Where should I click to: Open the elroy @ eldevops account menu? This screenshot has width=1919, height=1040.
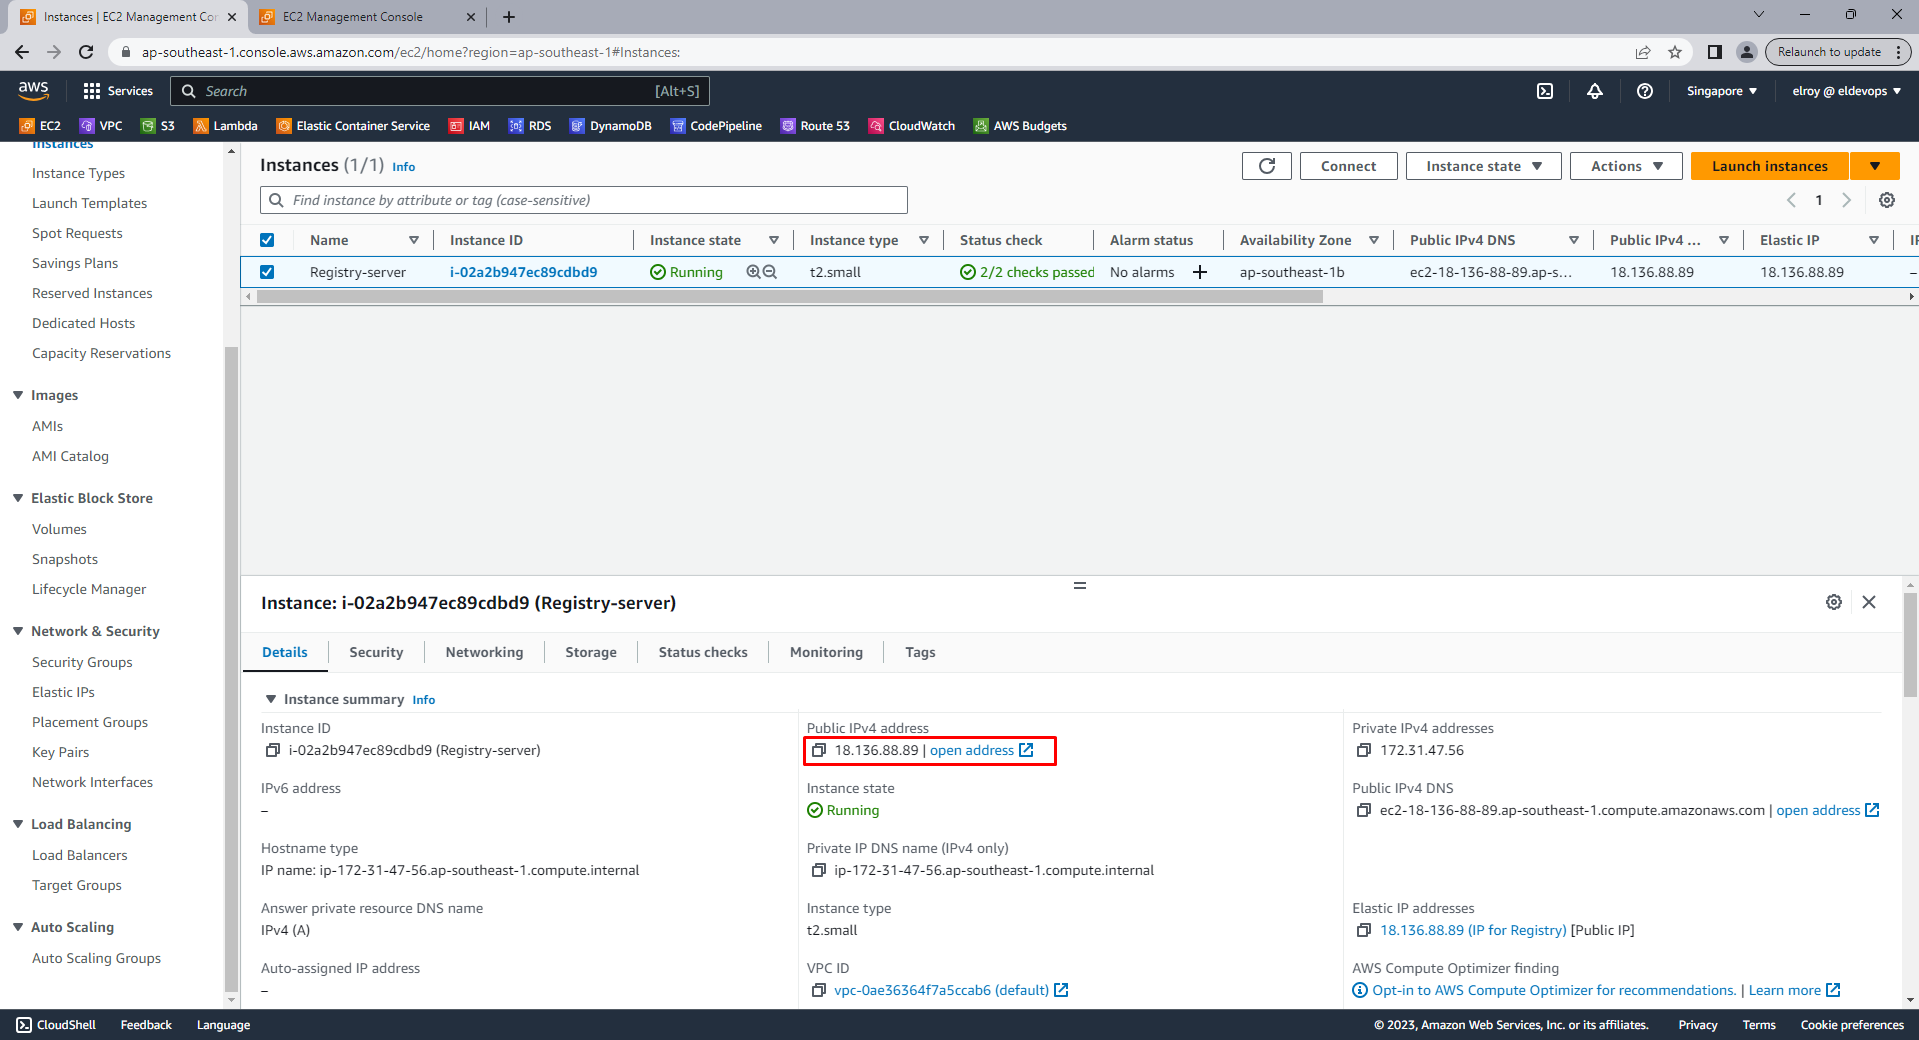click(x=1847, y=91)
